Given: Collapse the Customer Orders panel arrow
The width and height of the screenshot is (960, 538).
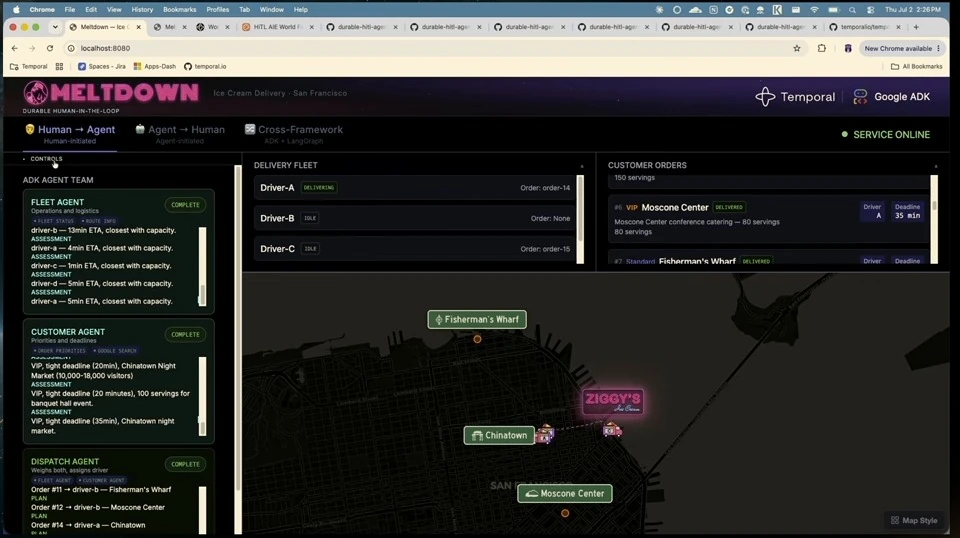Looking at the screenshot, I should [x=936, y=166].
